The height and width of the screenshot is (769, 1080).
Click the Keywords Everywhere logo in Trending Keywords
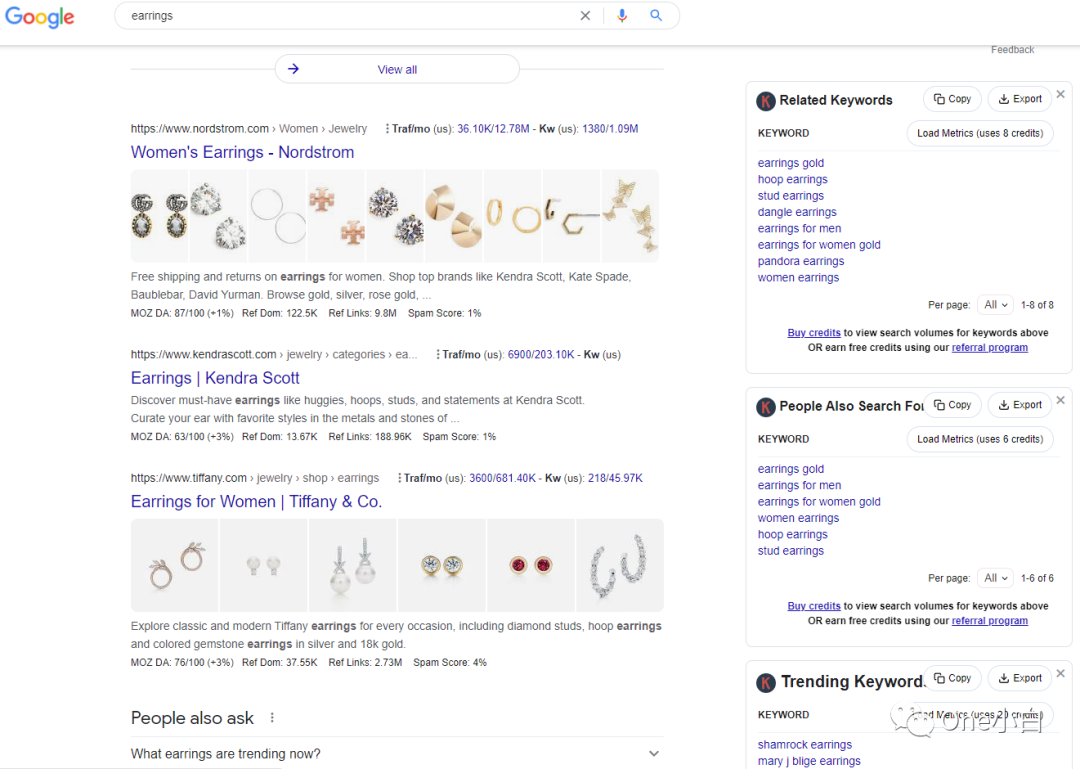pyautogui.click(x=766, y=682)
